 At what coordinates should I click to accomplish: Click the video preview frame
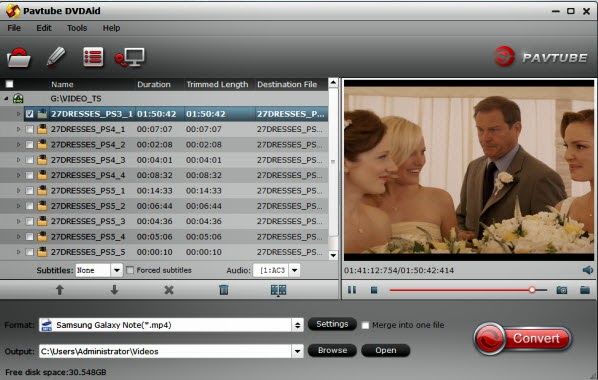tap(469, 170)
